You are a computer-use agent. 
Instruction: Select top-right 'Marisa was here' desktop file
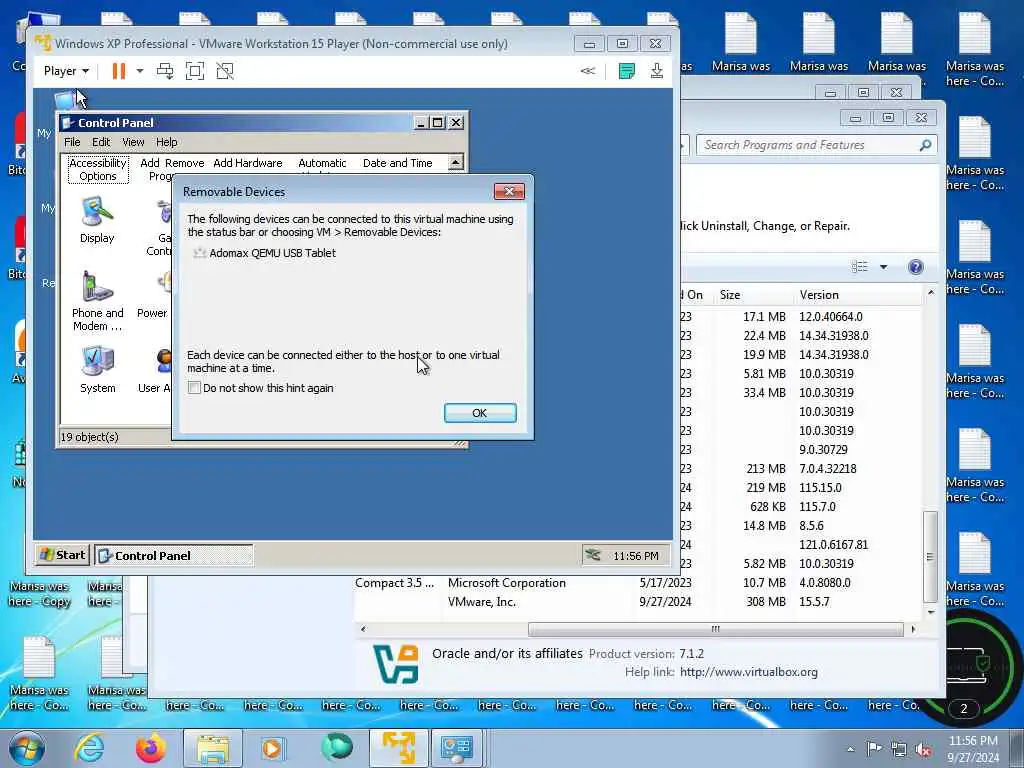[975, 50]
